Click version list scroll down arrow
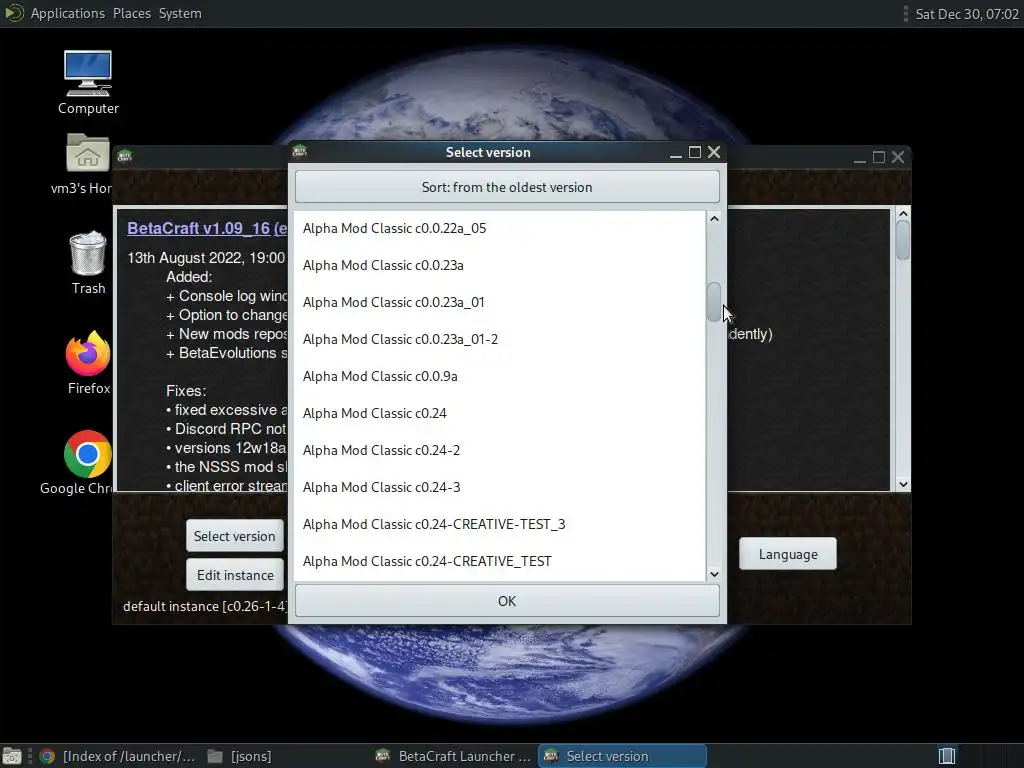This screenshot has width=1024, height=768. [x=714, y=574]
